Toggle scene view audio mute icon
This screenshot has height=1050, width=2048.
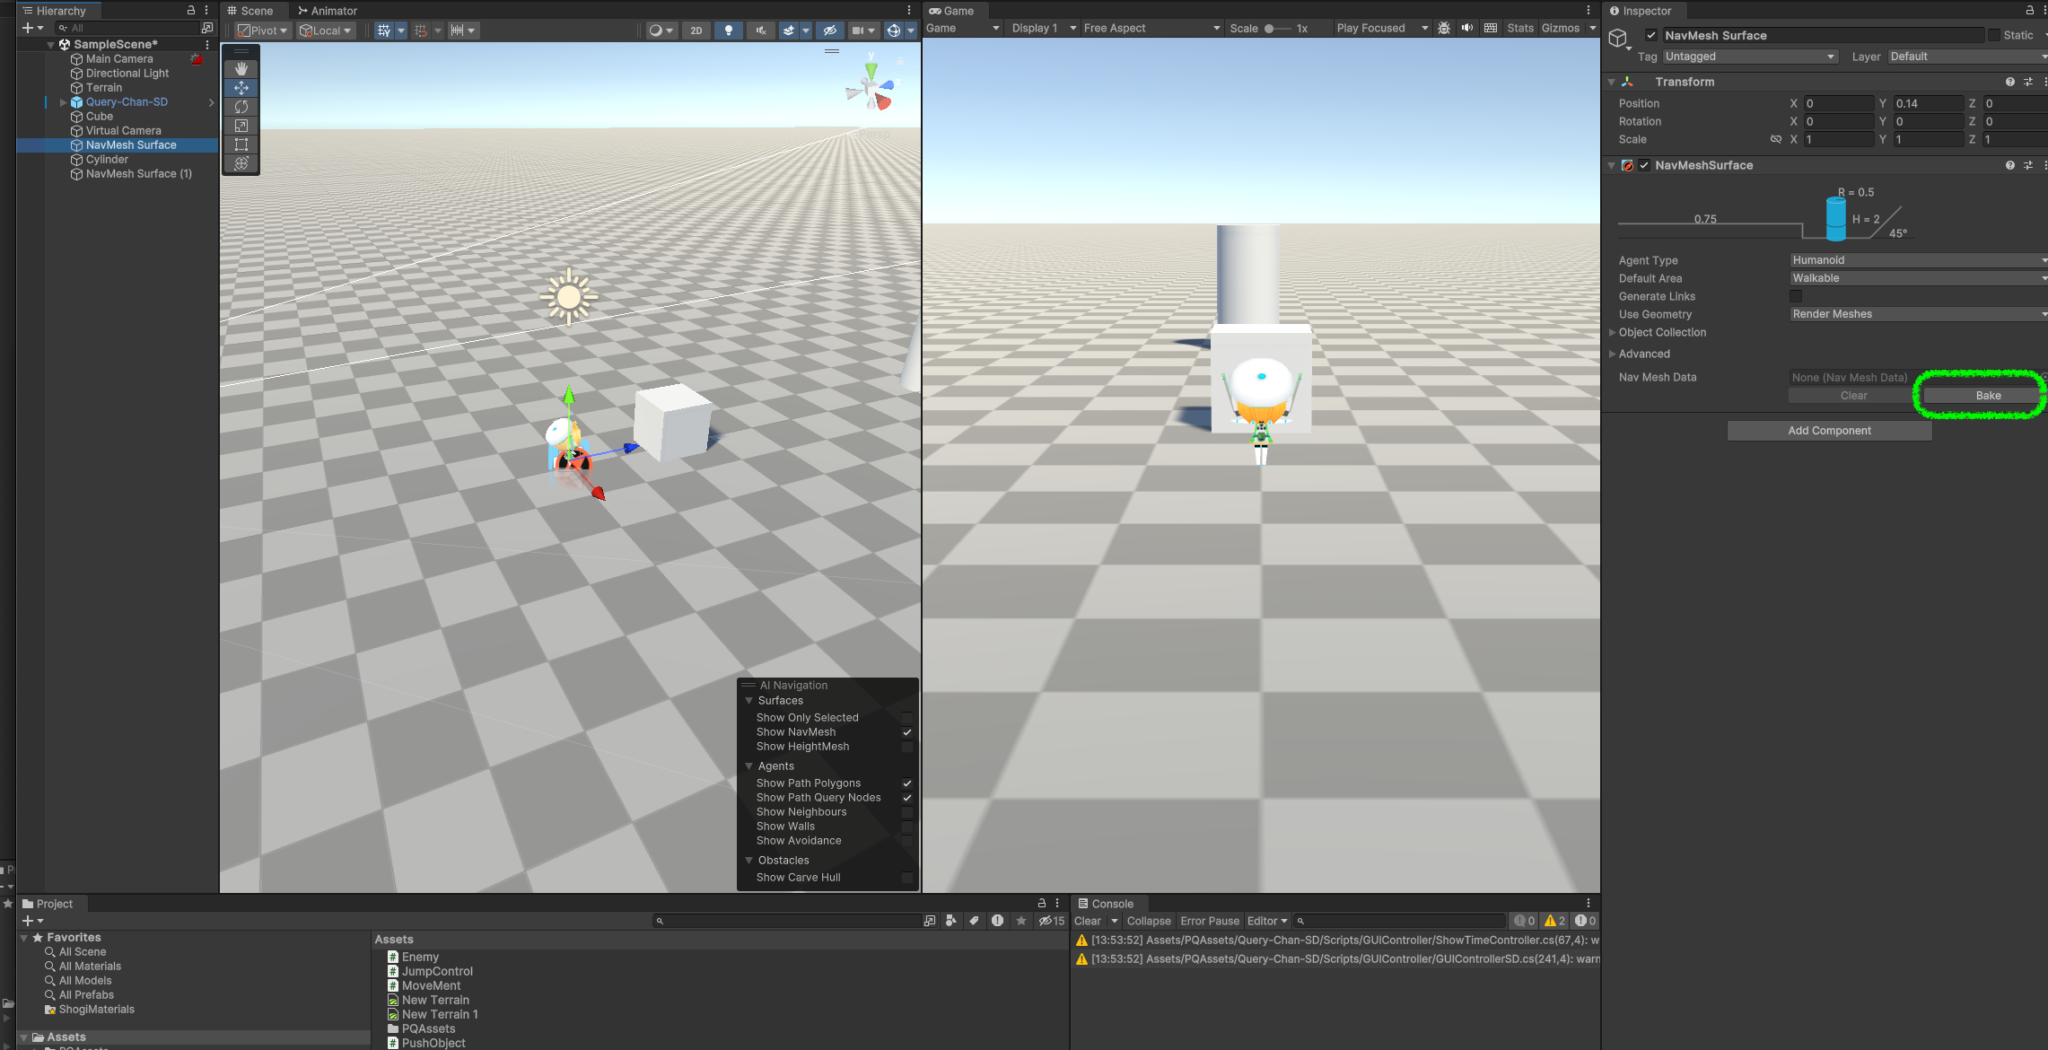(x=761, y=30)
